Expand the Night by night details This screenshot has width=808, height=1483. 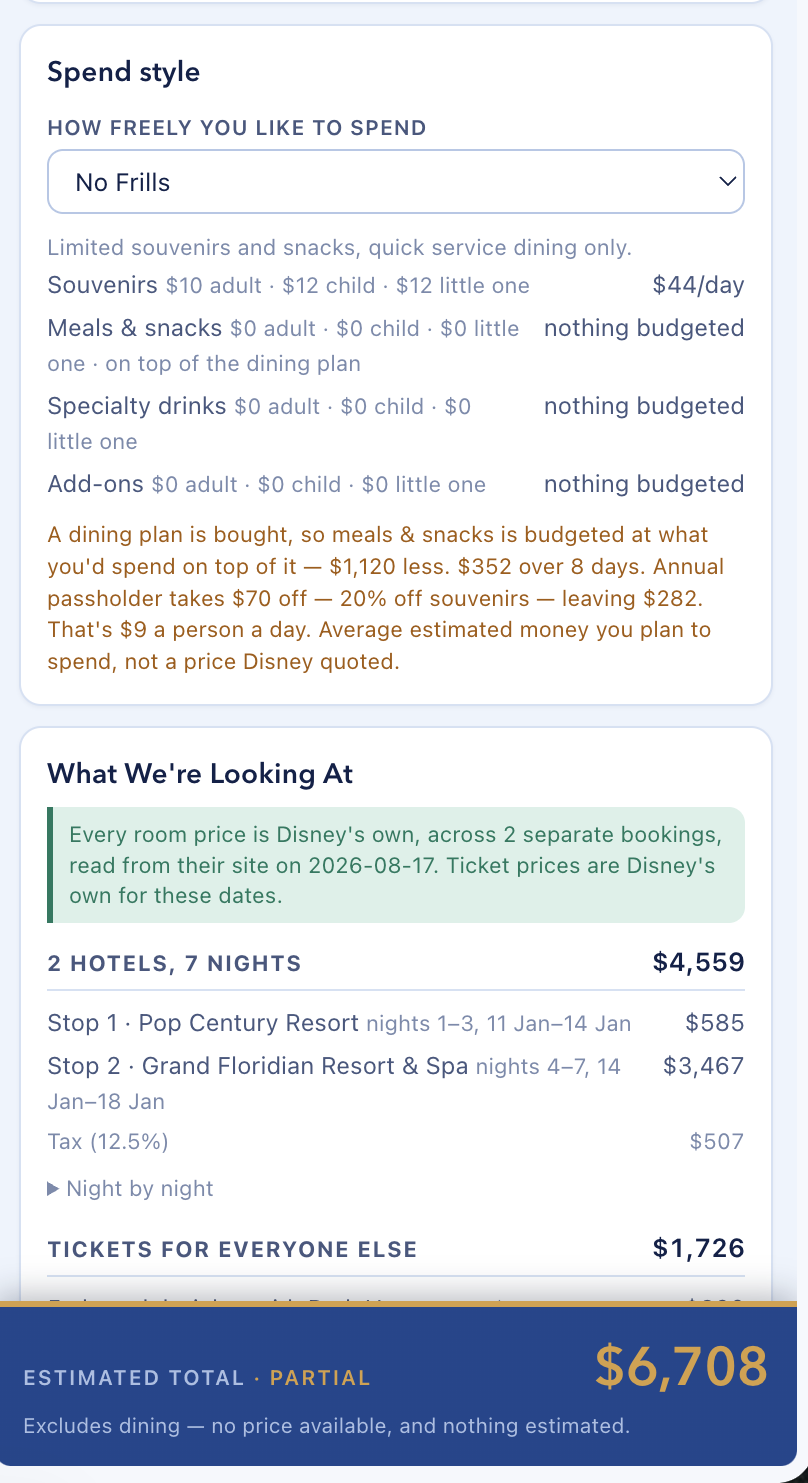130,1188
